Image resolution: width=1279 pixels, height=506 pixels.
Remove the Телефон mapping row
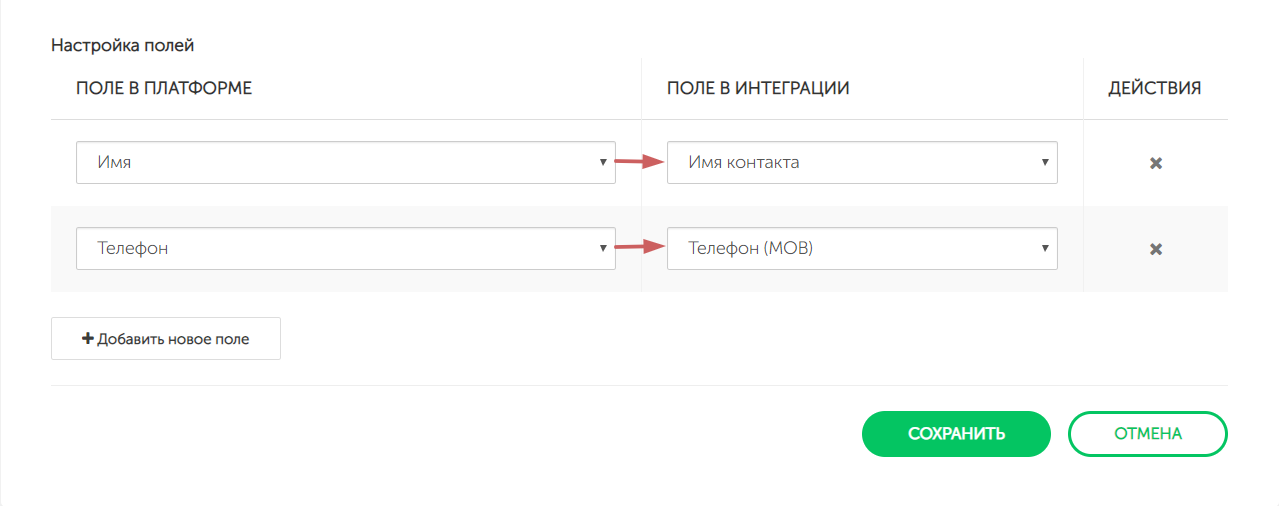pyautogui.click(x=1155, y=249)
